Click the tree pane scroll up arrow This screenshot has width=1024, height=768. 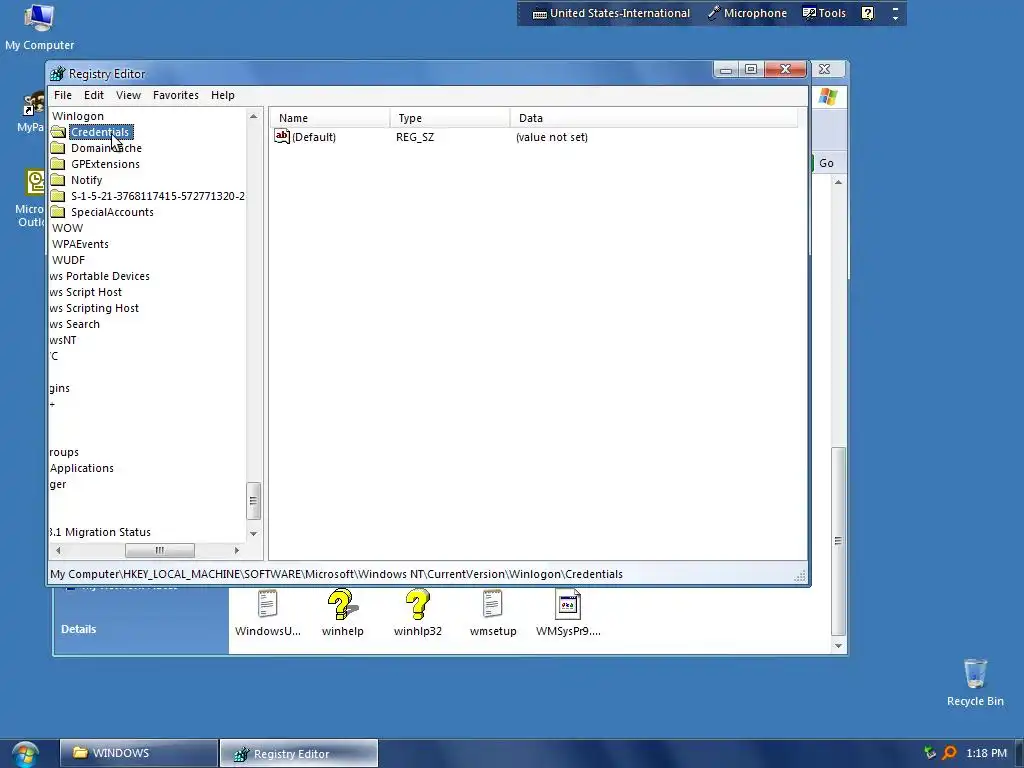coord(253,116)
